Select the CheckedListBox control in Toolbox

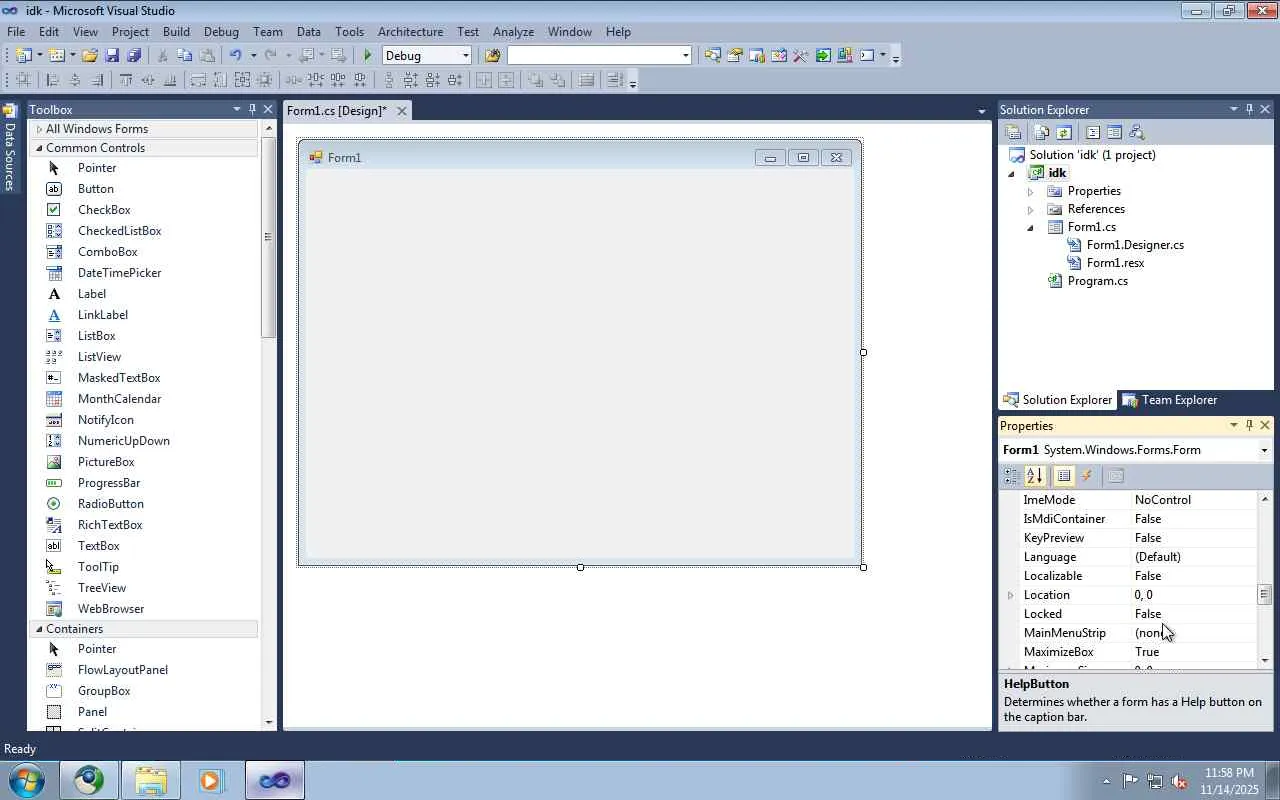coord(119,231)
